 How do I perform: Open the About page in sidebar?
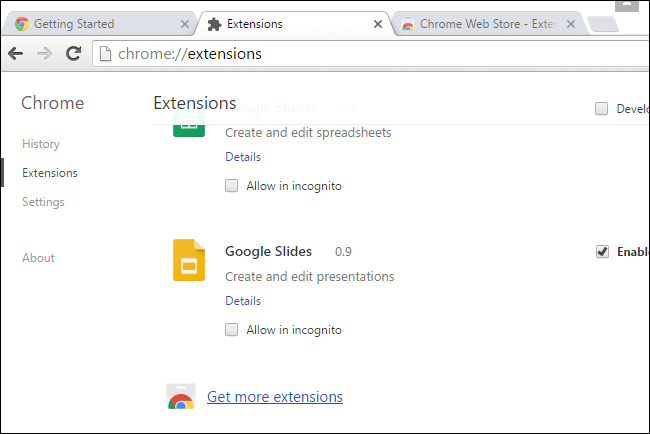[x=38, y=258]
